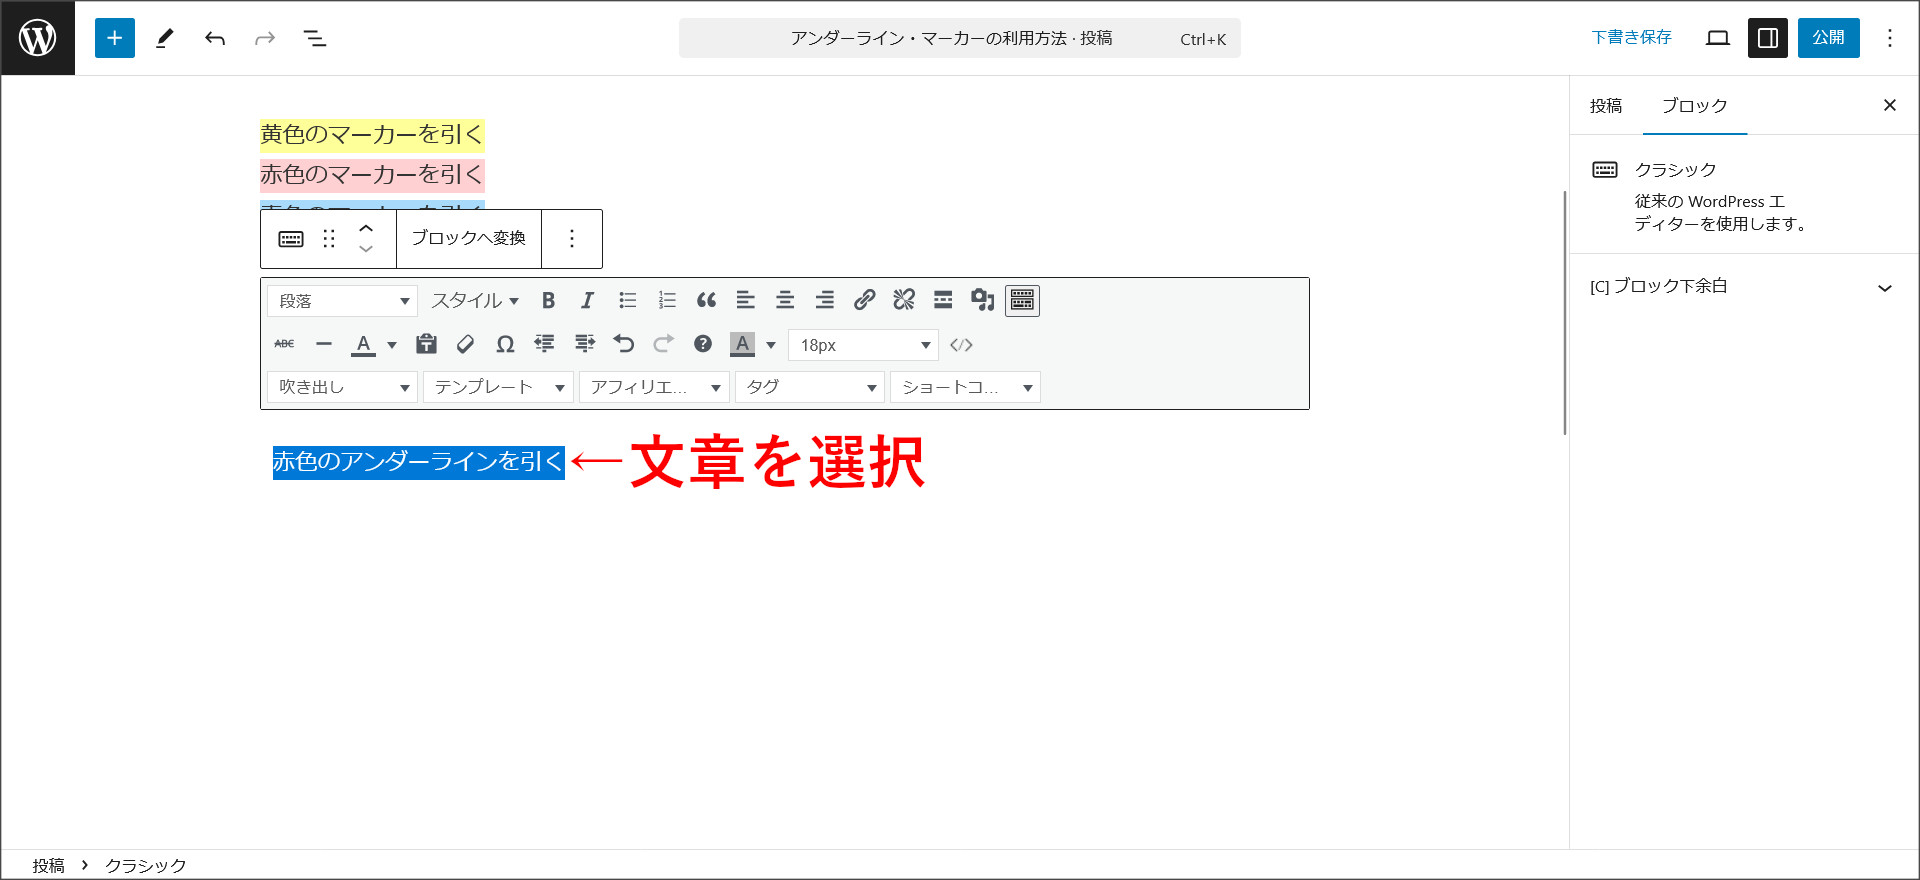1920x880 pixels.
Task: Insert a bulleted list
Action: [628, 300]
